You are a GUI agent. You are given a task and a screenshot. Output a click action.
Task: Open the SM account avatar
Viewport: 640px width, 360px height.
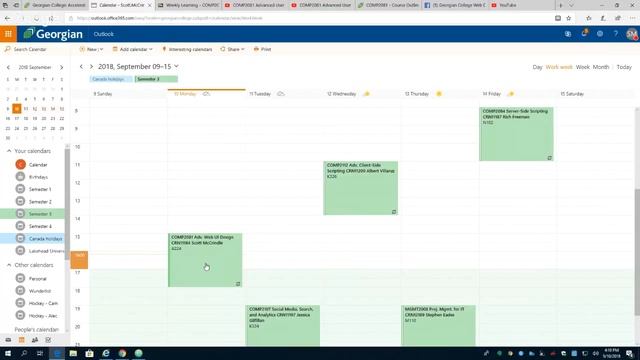pos(631,34)
